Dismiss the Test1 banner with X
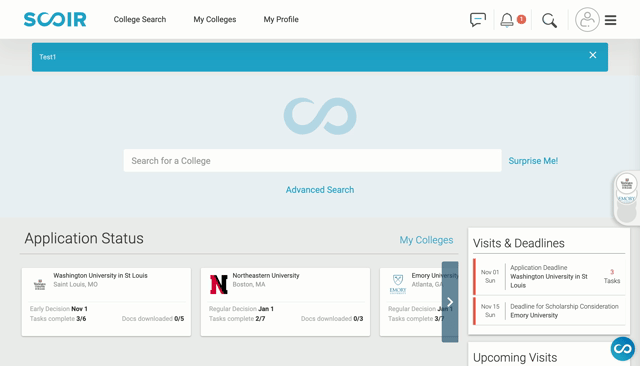This screenshot has width=640, height=366. click(x=593, y=55)
